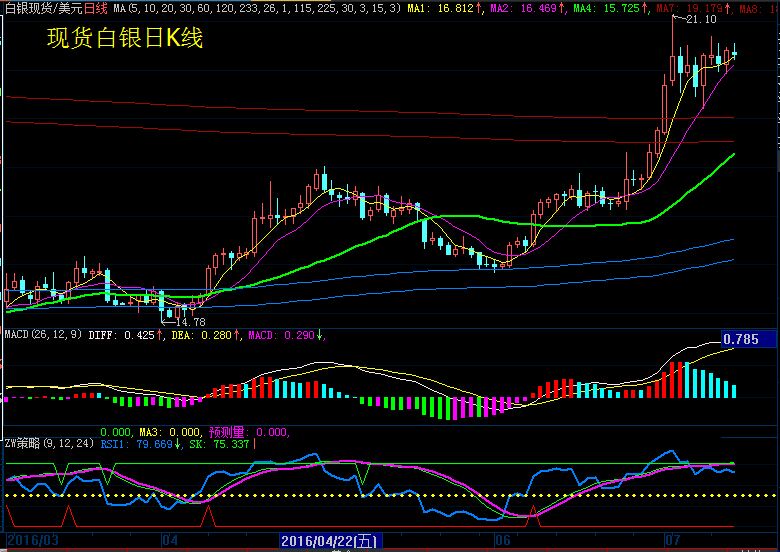Click the SK 75.337 value label
The image size is (780, 552).
click(x=220, y=444)
